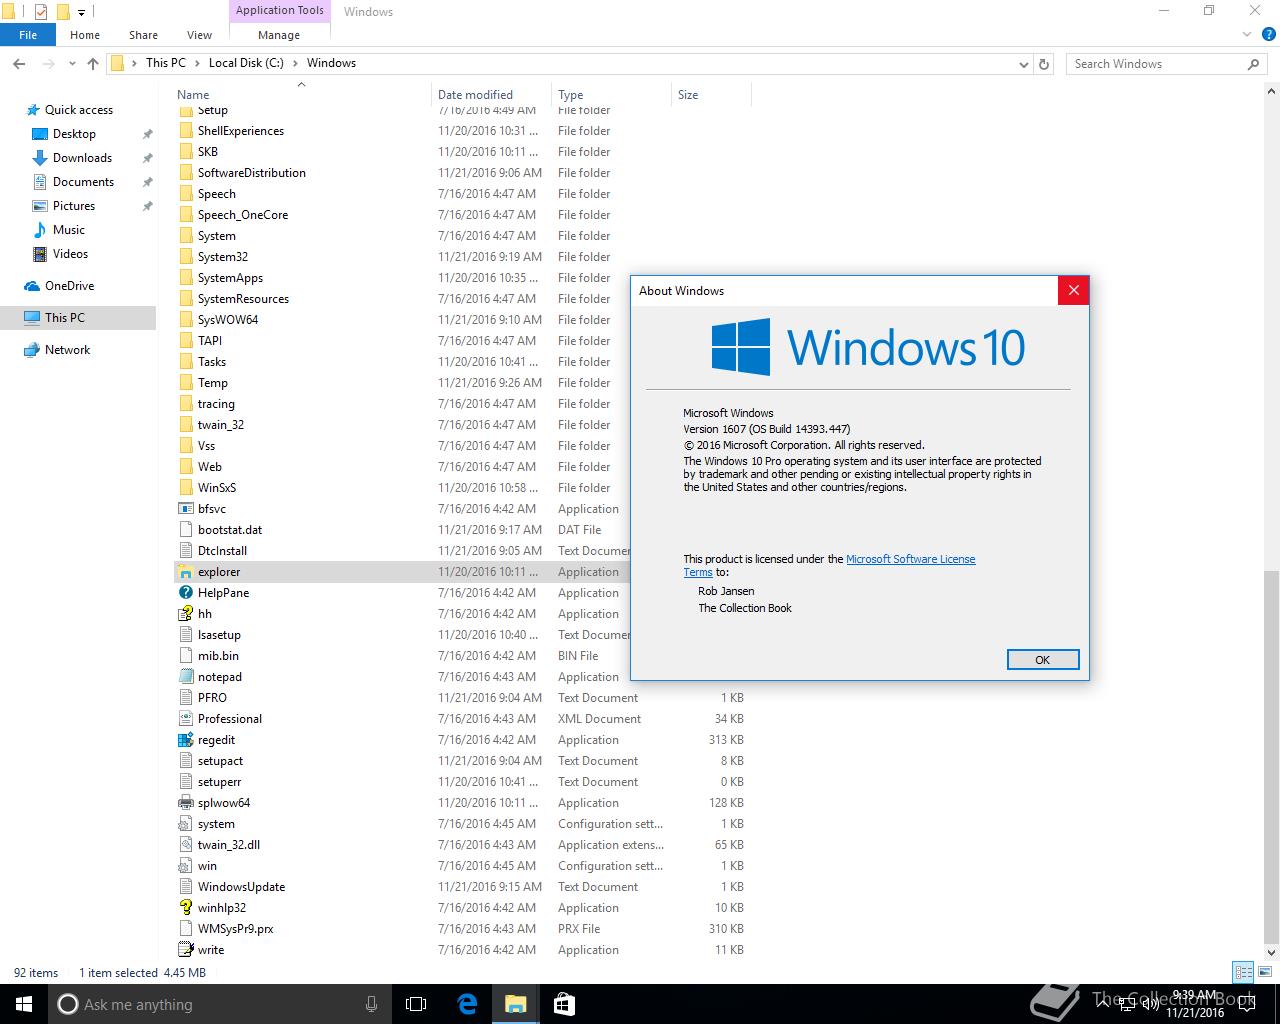This screenshot has width=1280, height=1024.
Task: Click the splwow64 printer icon
Action: pos(185,803)
